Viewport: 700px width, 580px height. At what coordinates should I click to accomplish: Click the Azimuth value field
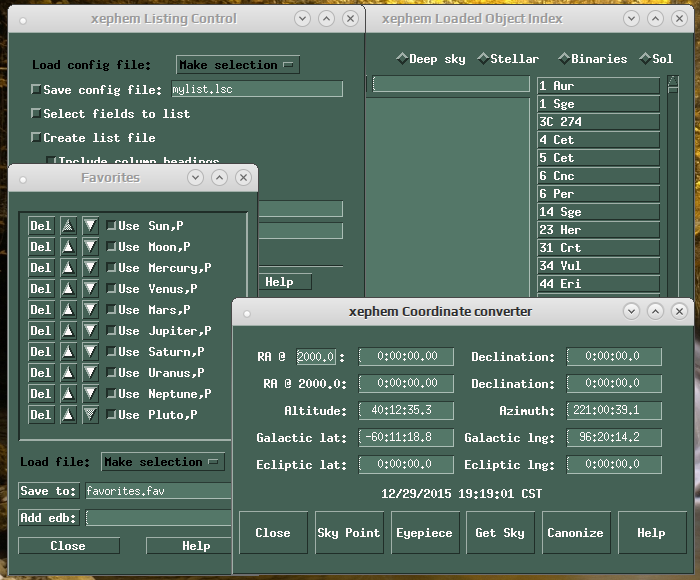pos(614,410)
